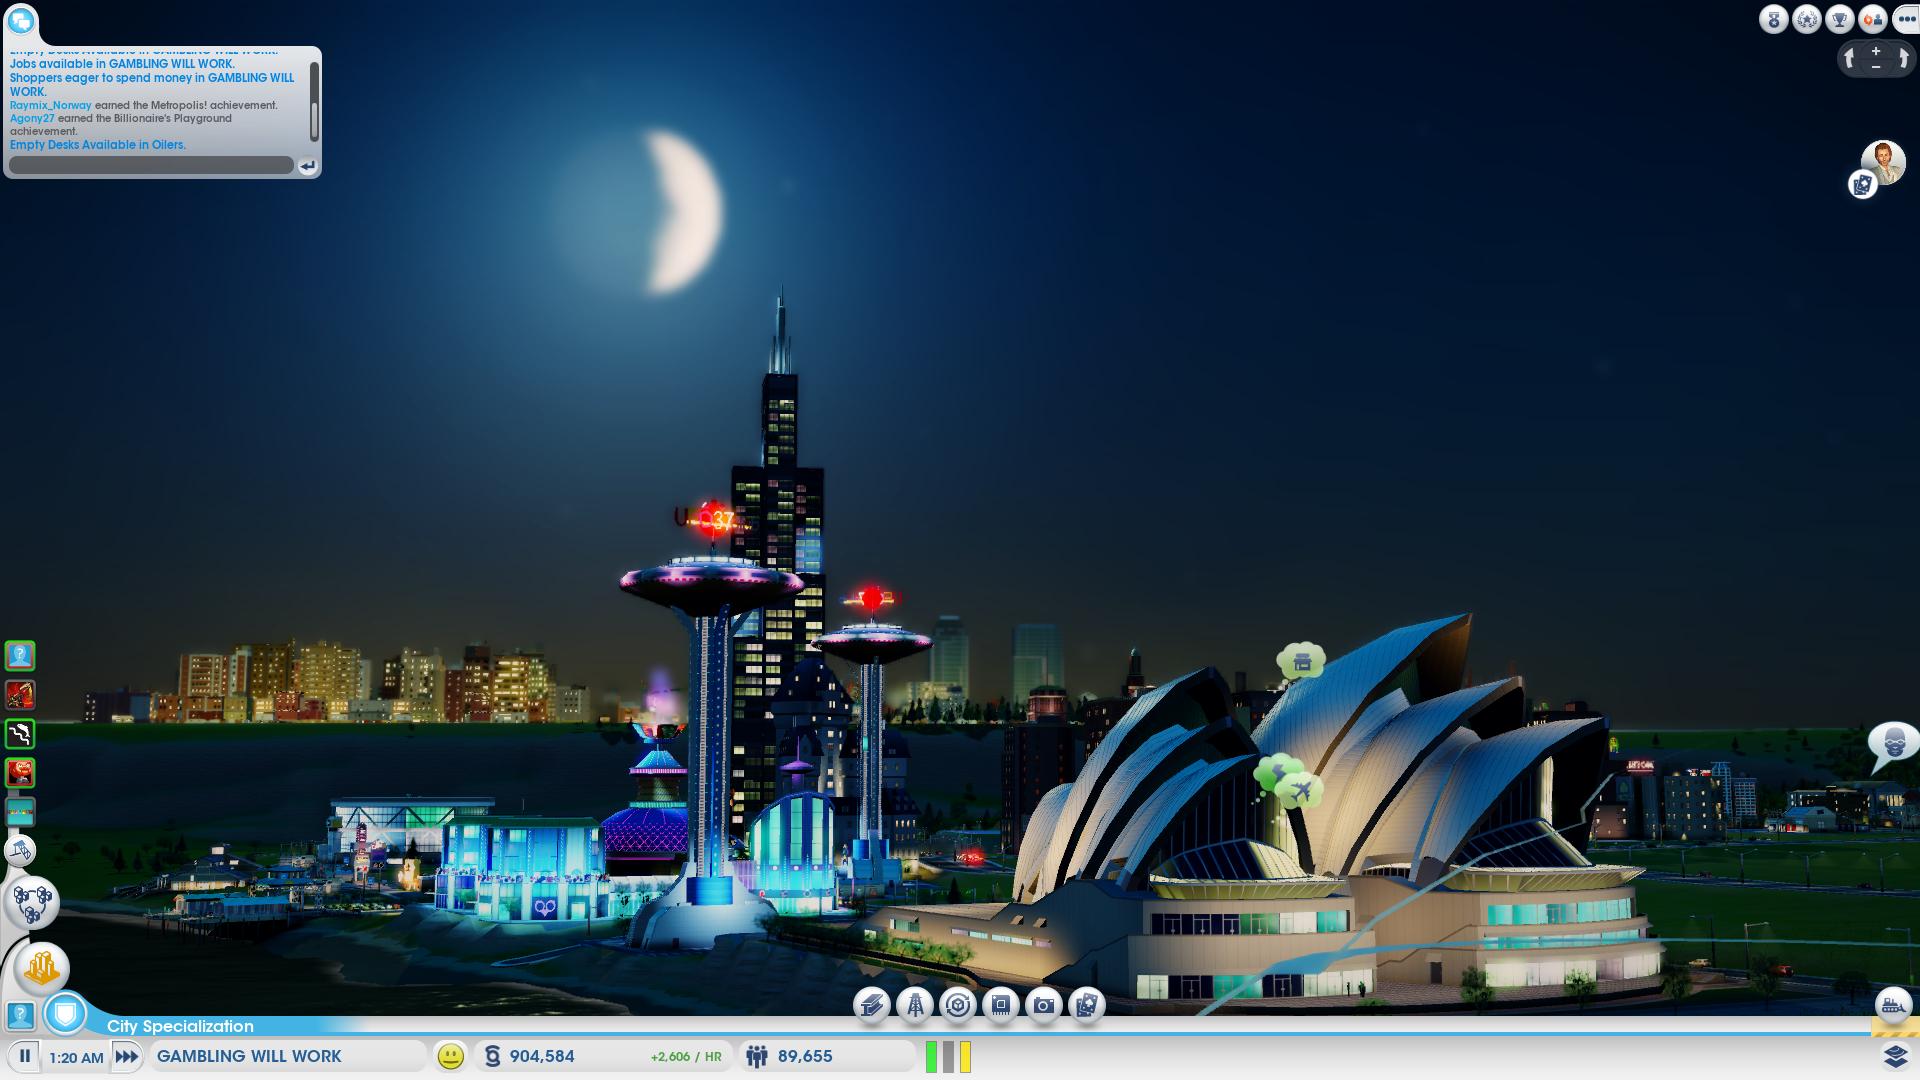Open the star laurel achievements icon
The width and height of the screenshot is (1920, 1080).
[x=1807, y=19]
